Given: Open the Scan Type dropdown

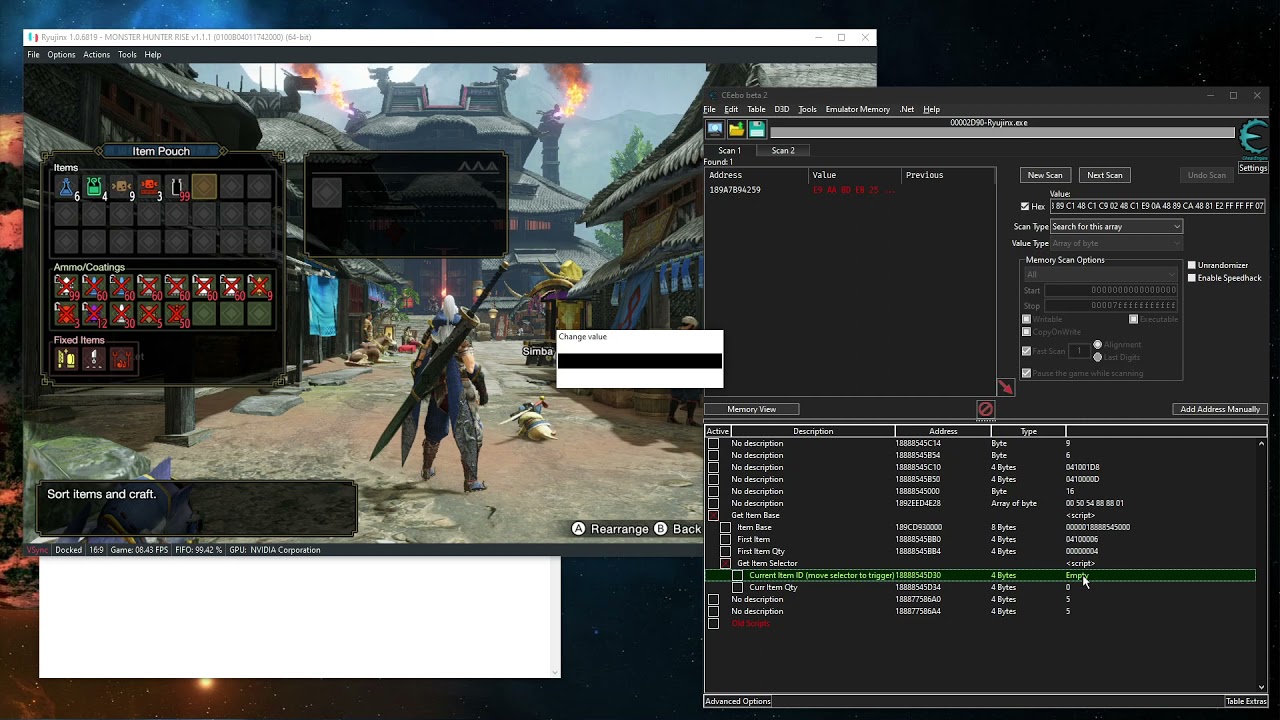Looking at the screenshot, I should tap(1115, 227).
